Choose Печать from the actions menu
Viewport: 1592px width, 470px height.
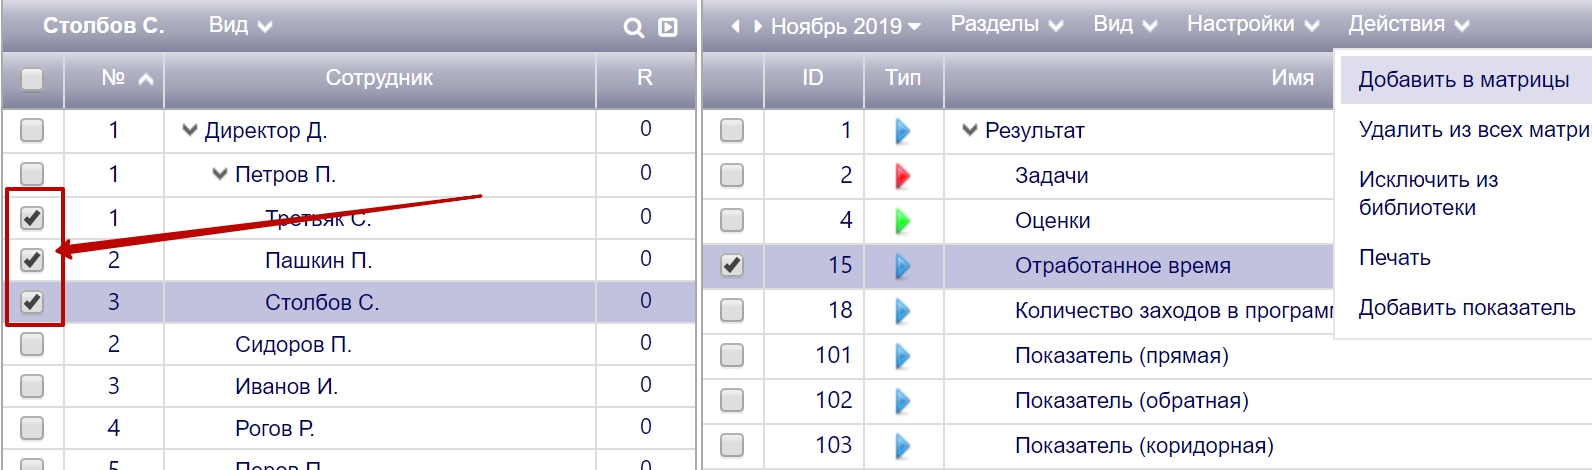click(x=1394, y=258)
